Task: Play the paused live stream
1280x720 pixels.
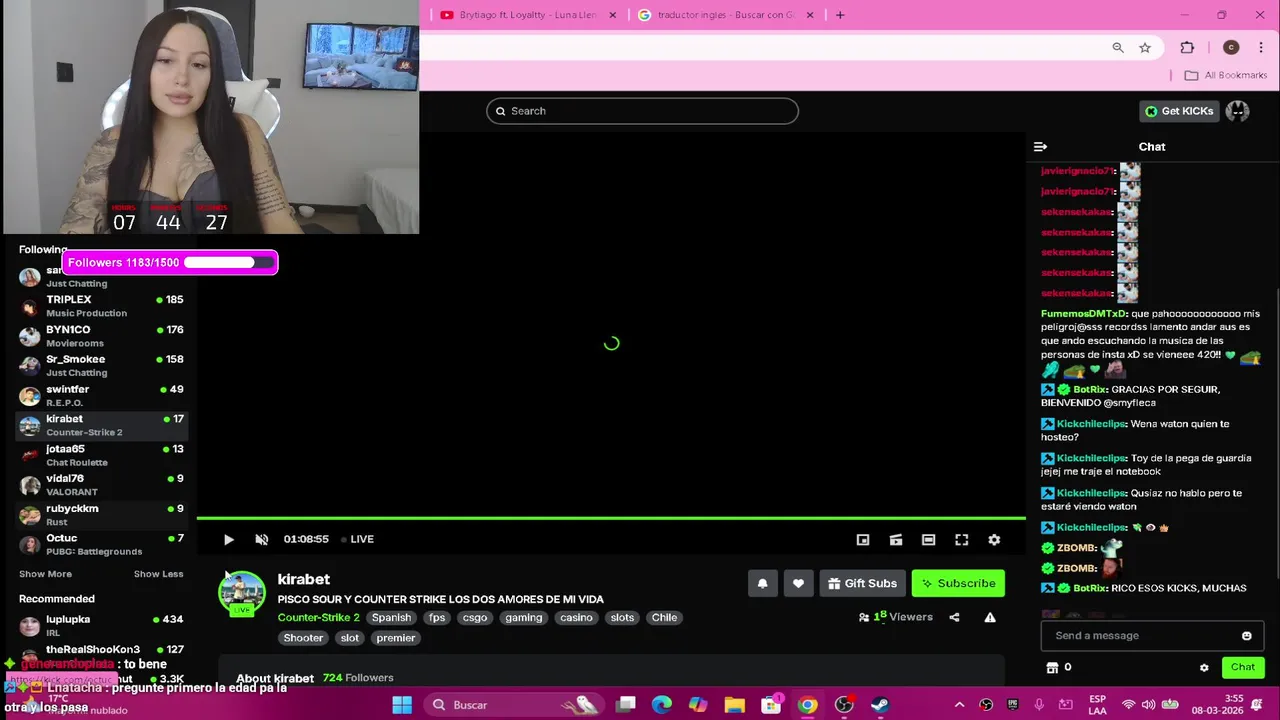Action: 228,539
